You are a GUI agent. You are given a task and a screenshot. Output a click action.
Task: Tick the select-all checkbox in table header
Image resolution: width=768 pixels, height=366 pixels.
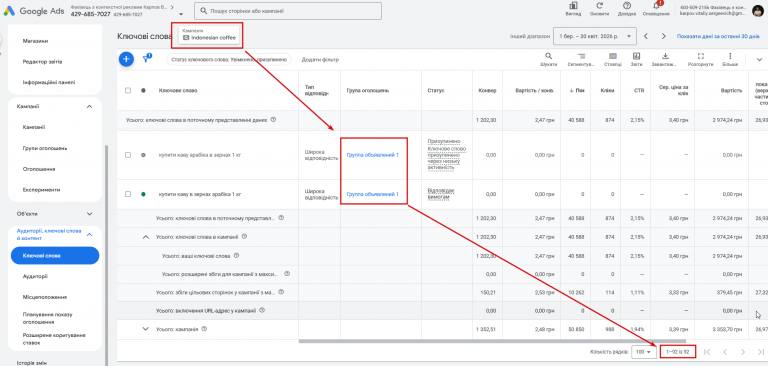tap(128, 91)
